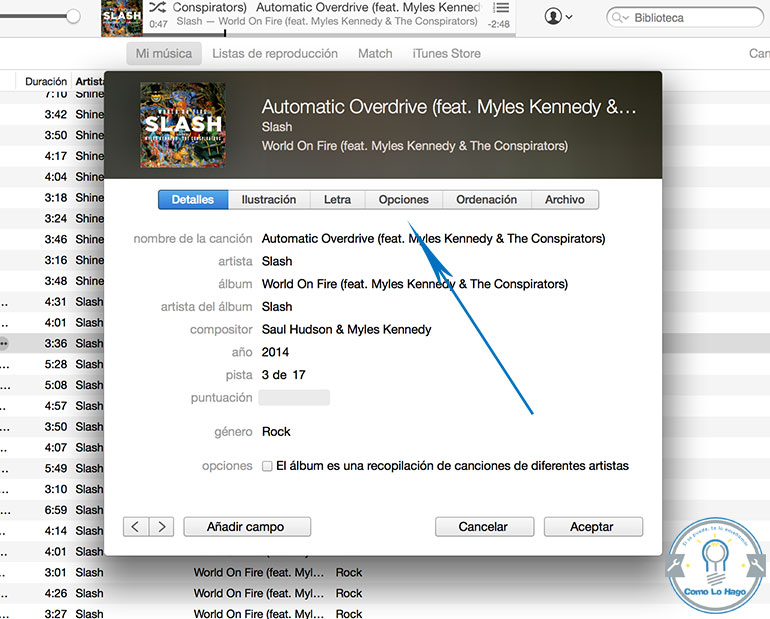The width and height of the screenshot is (770, 619).
Task: Edit the año field 2014
Action: coord(275,352)
